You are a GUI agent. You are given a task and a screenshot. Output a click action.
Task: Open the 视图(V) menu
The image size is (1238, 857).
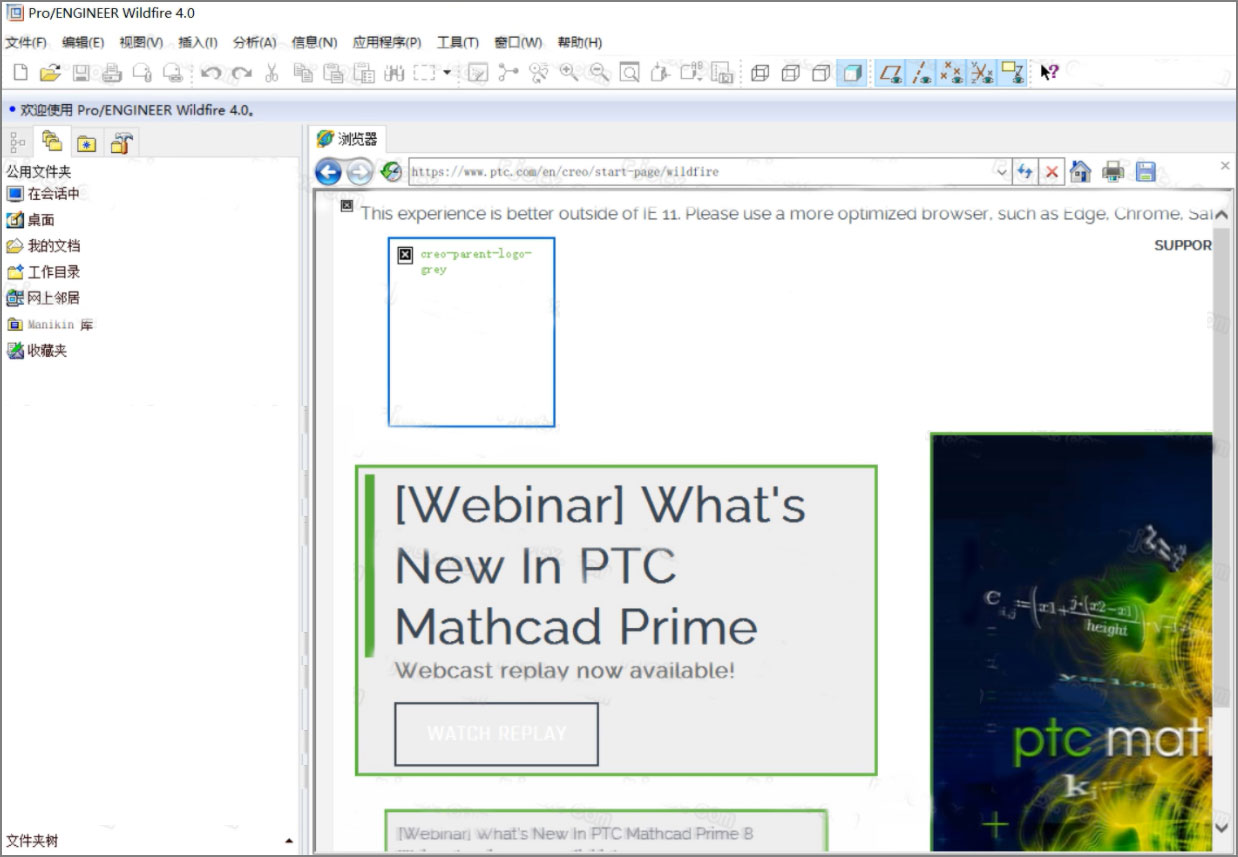[141, 42]
